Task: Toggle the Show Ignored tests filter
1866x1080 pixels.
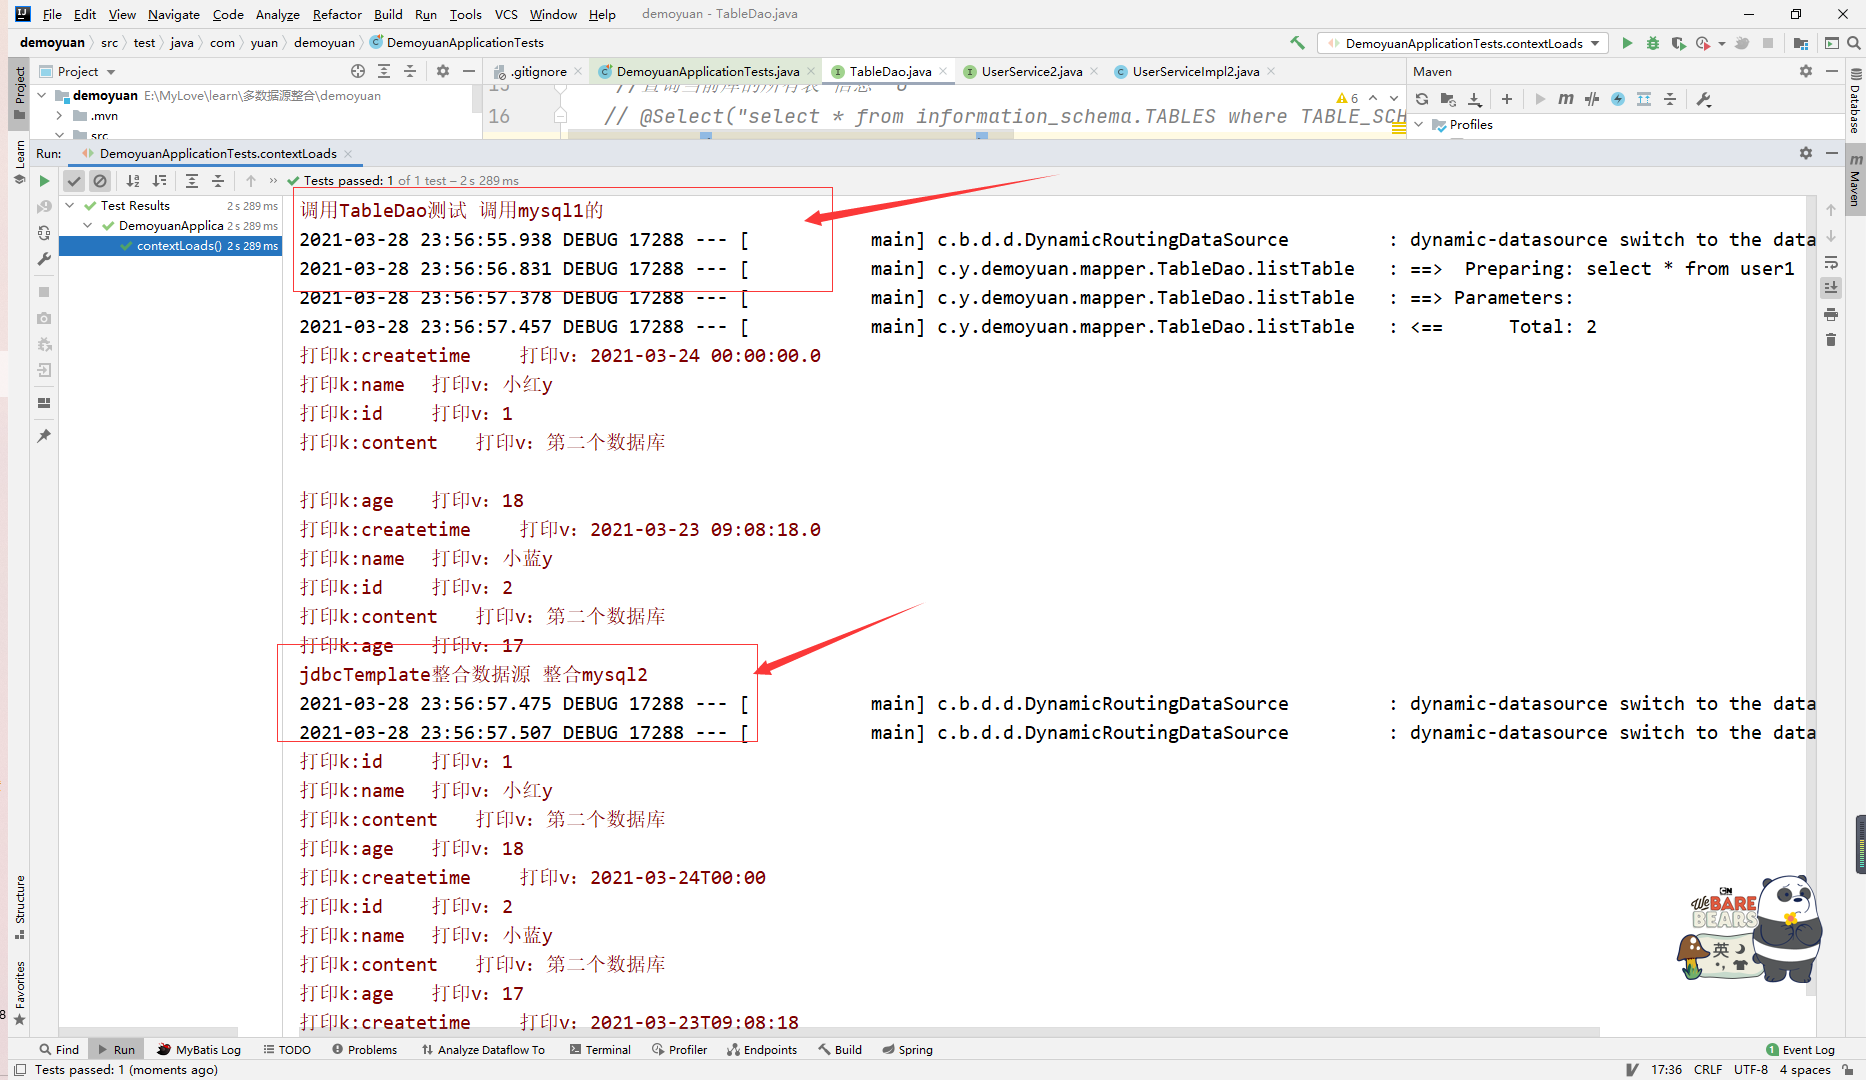Action: 100,181
